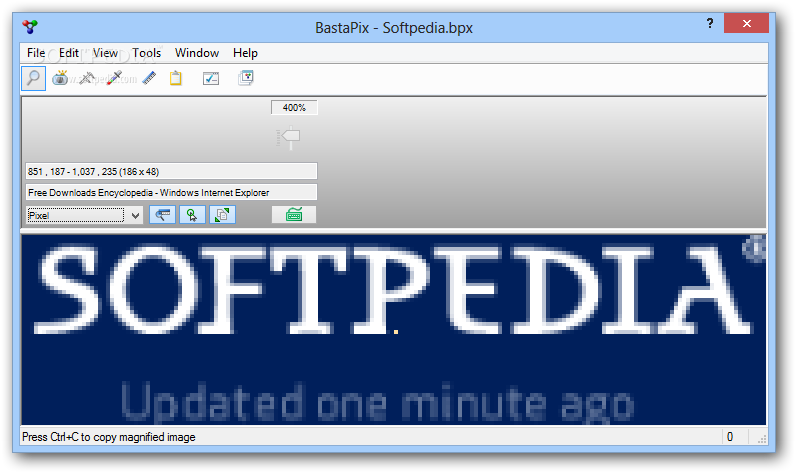Open the Window menu
The width and height of the screenshot is (796, 473).
[x=197, y=53]
